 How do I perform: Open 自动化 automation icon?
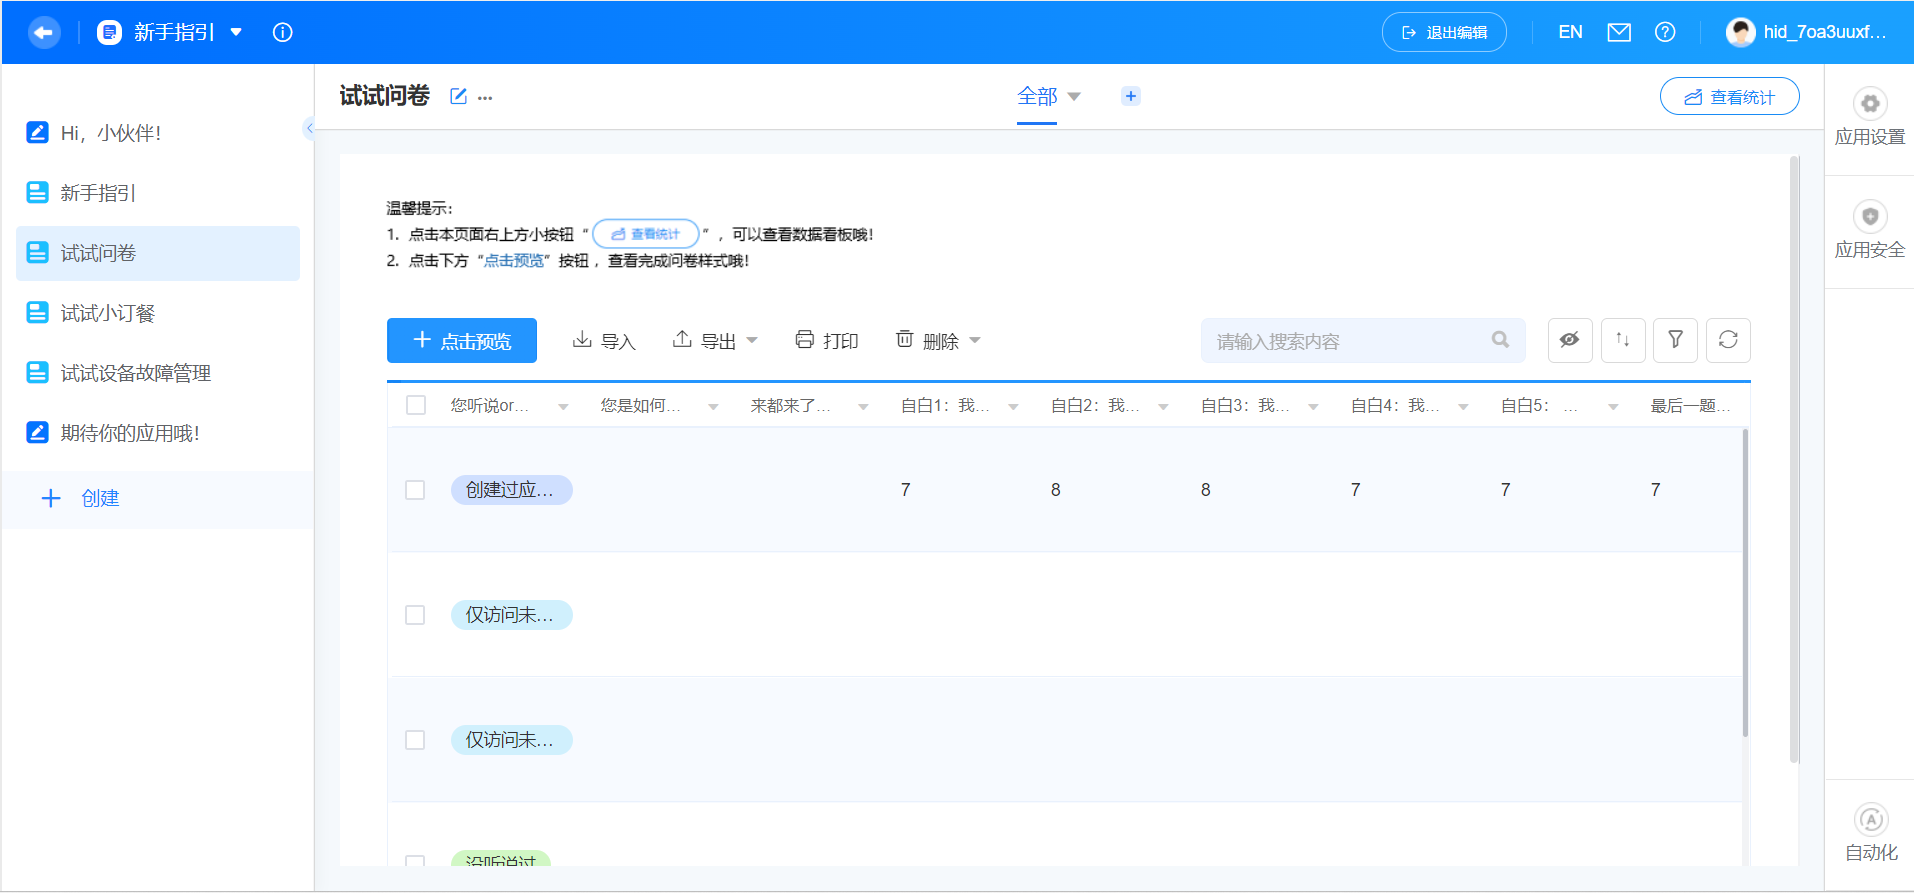pyautogui.click(x=1871, y=820)
